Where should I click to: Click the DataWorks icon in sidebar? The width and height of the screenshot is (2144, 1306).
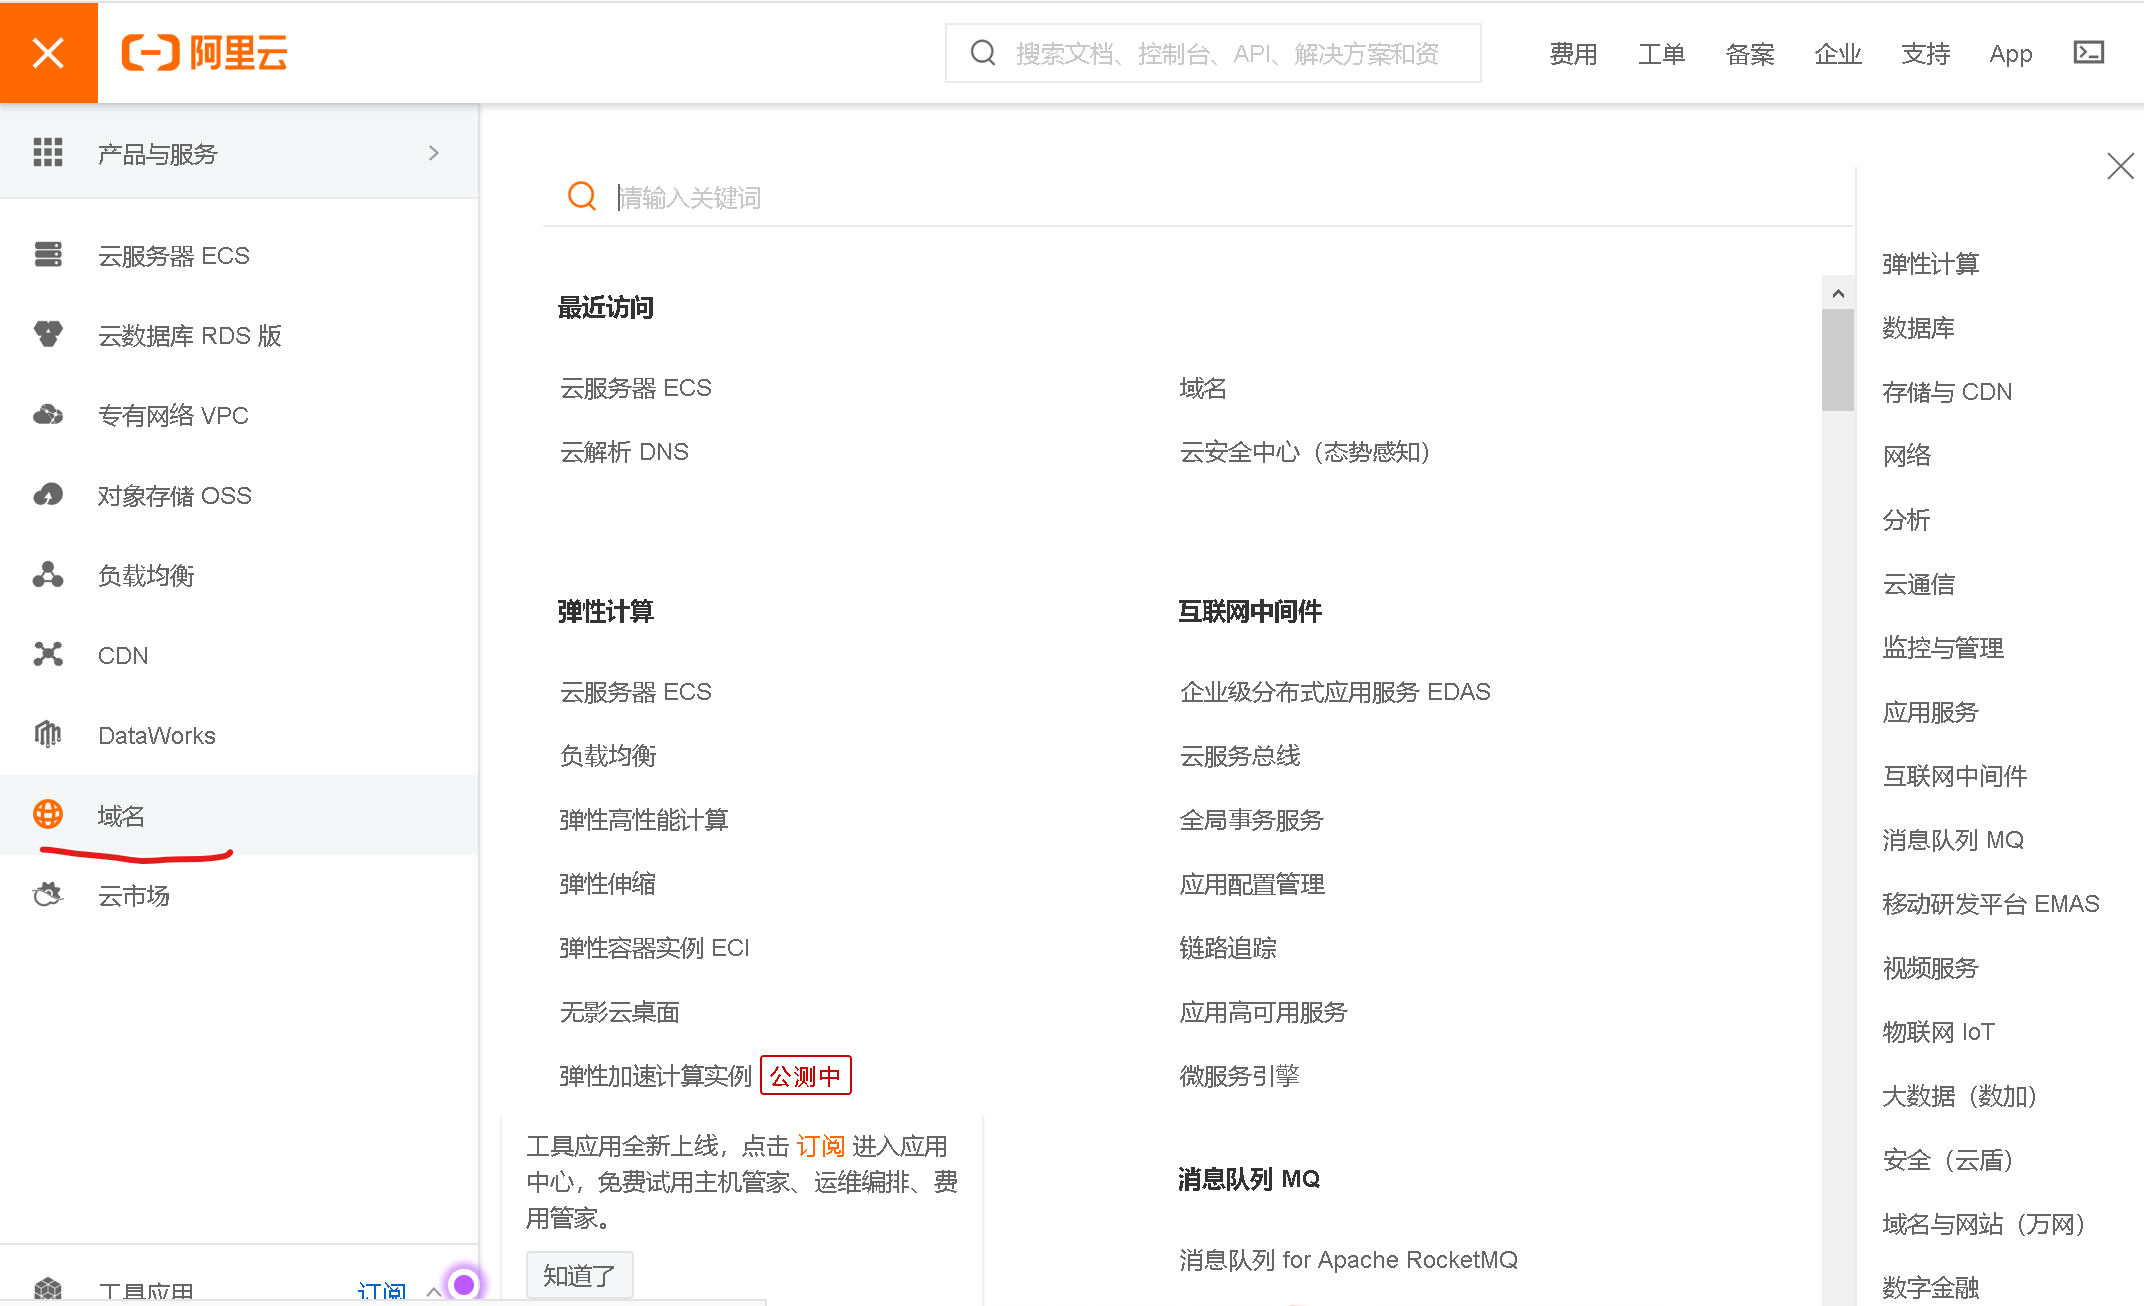pyautogui.click(x=48, y=734)
